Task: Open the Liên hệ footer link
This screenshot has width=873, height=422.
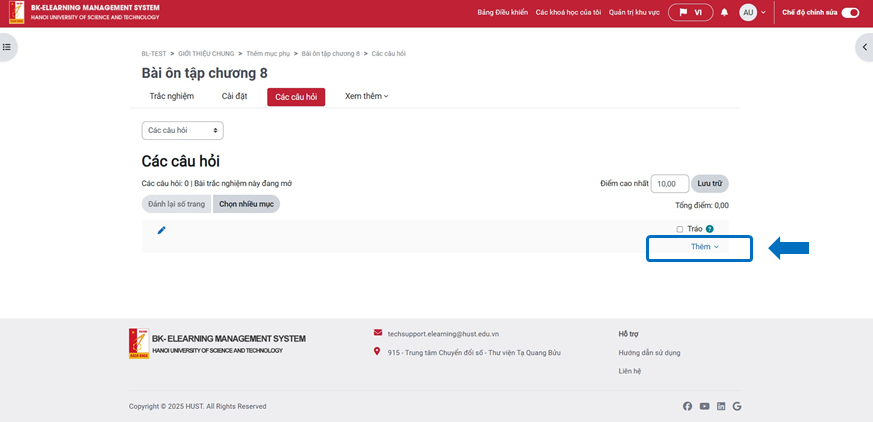Action: [x=630, y=371]
